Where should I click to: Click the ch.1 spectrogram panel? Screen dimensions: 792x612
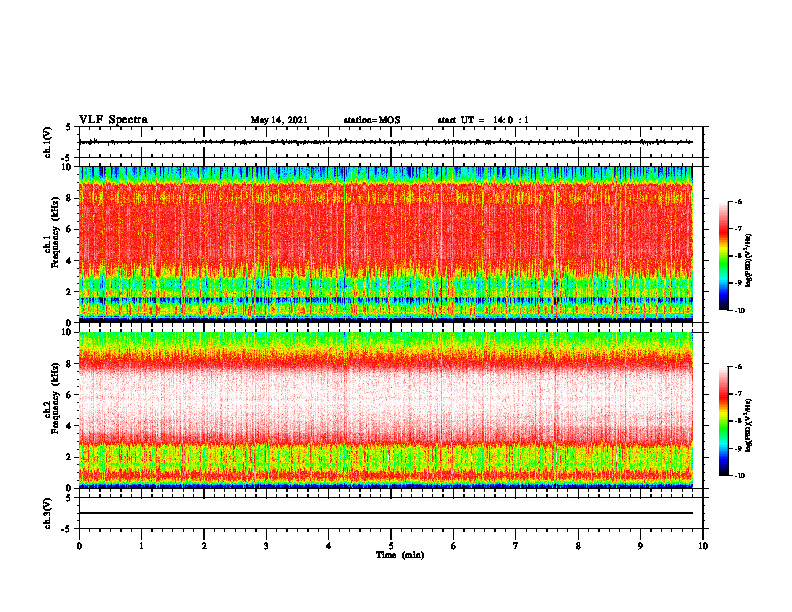point(386,244)
